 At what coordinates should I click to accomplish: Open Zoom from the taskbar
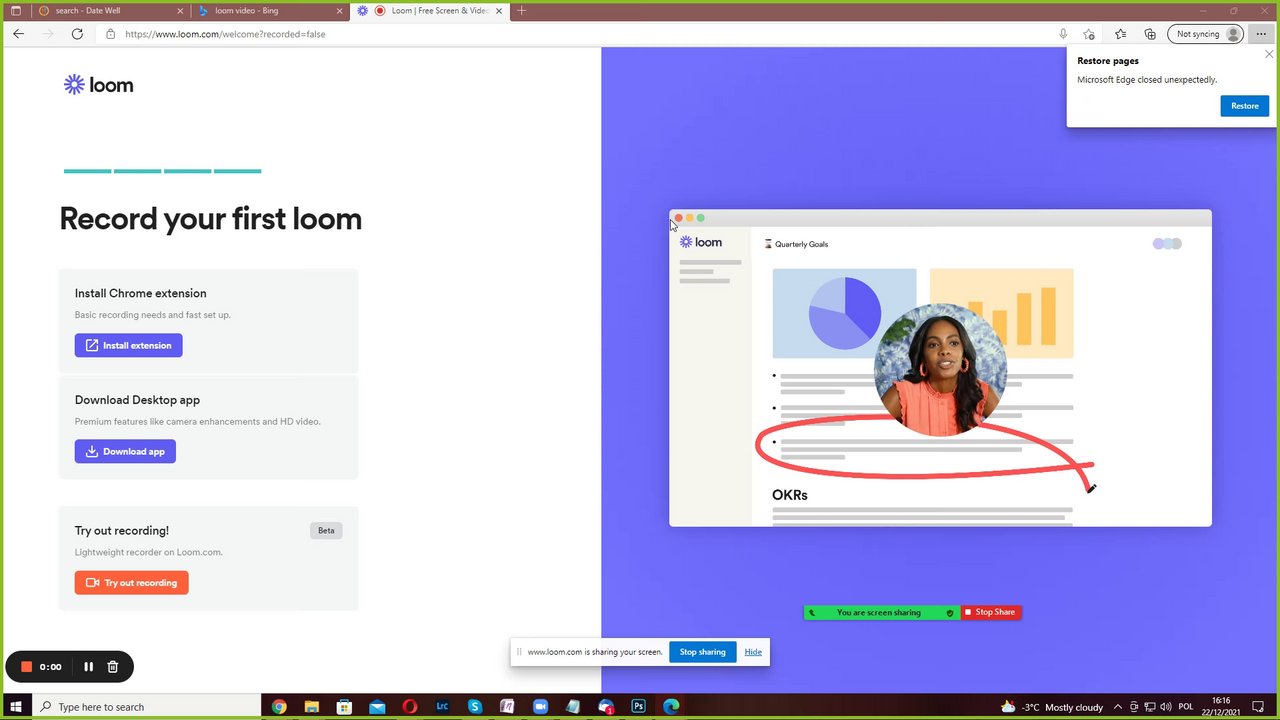[540, 707]
